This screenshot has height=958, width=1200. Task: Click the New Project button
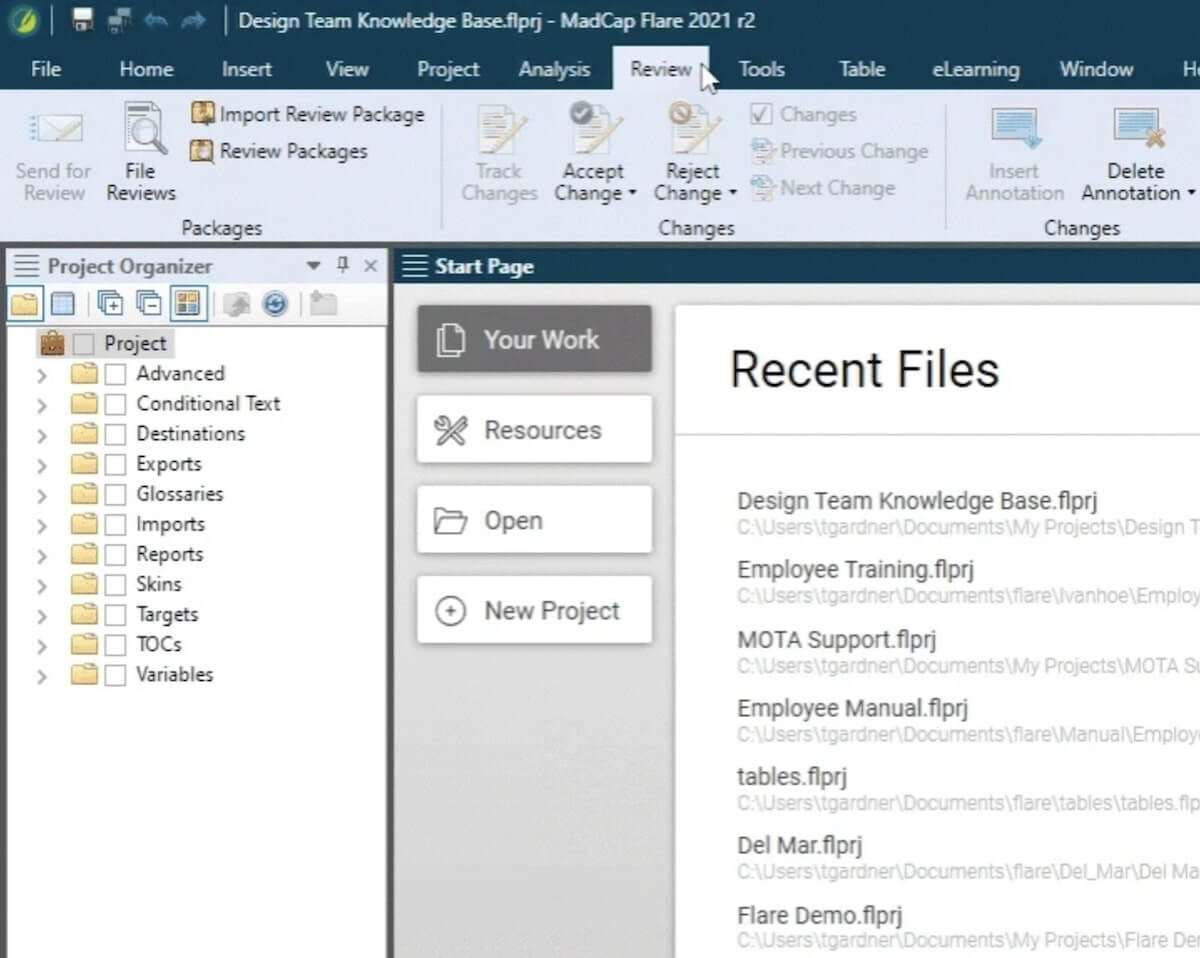(534, 610)
